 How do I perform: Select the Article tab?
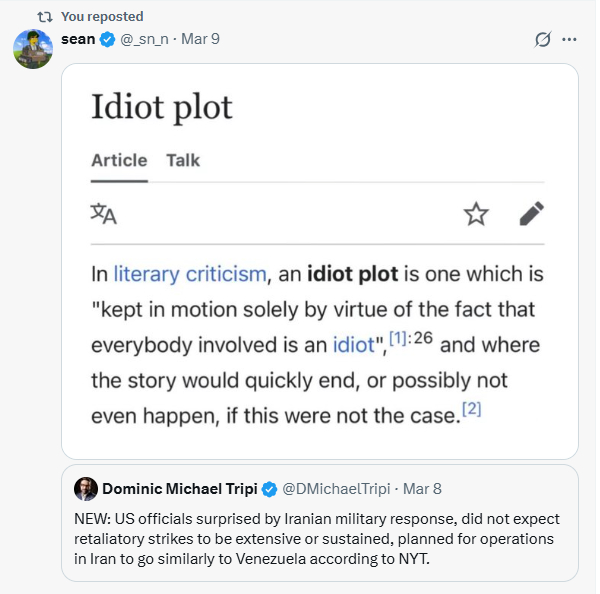[x=119, y=160]
